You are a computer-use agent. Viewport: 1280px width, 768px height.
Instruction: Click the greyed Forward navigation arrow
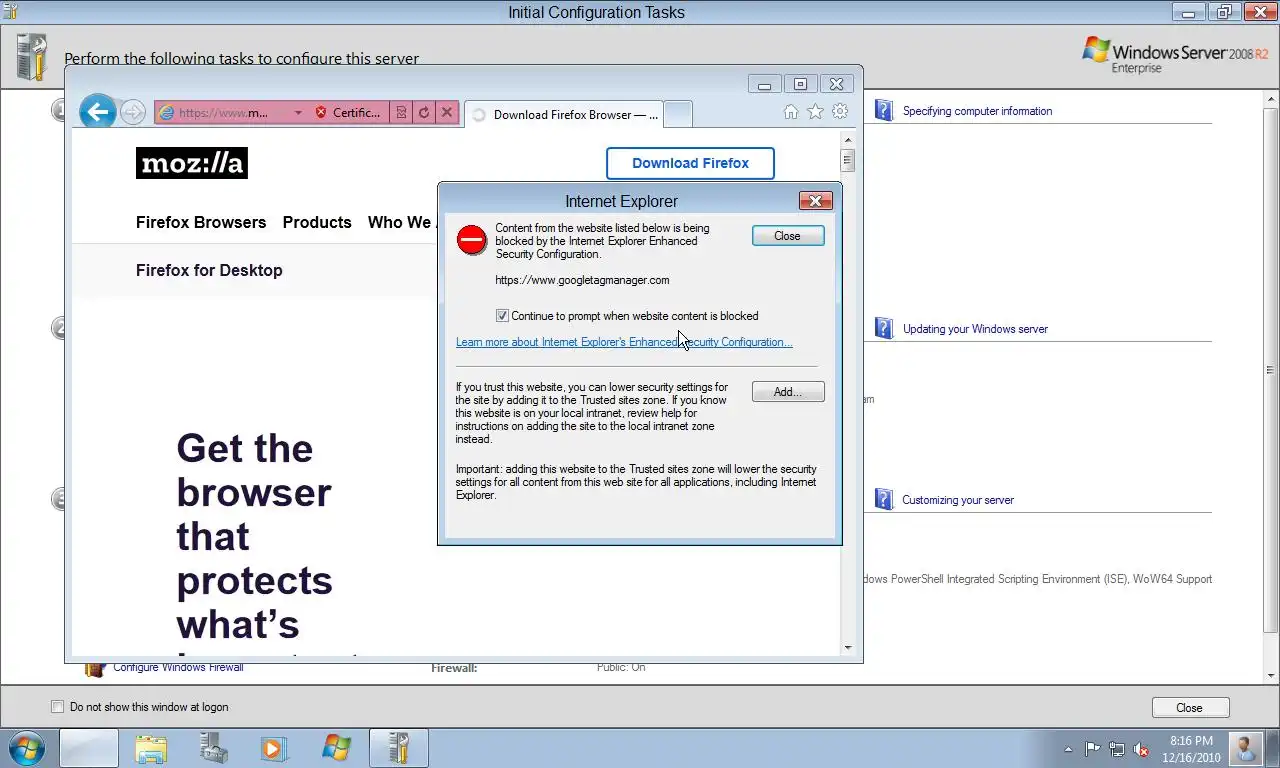[x=133, y=112]
